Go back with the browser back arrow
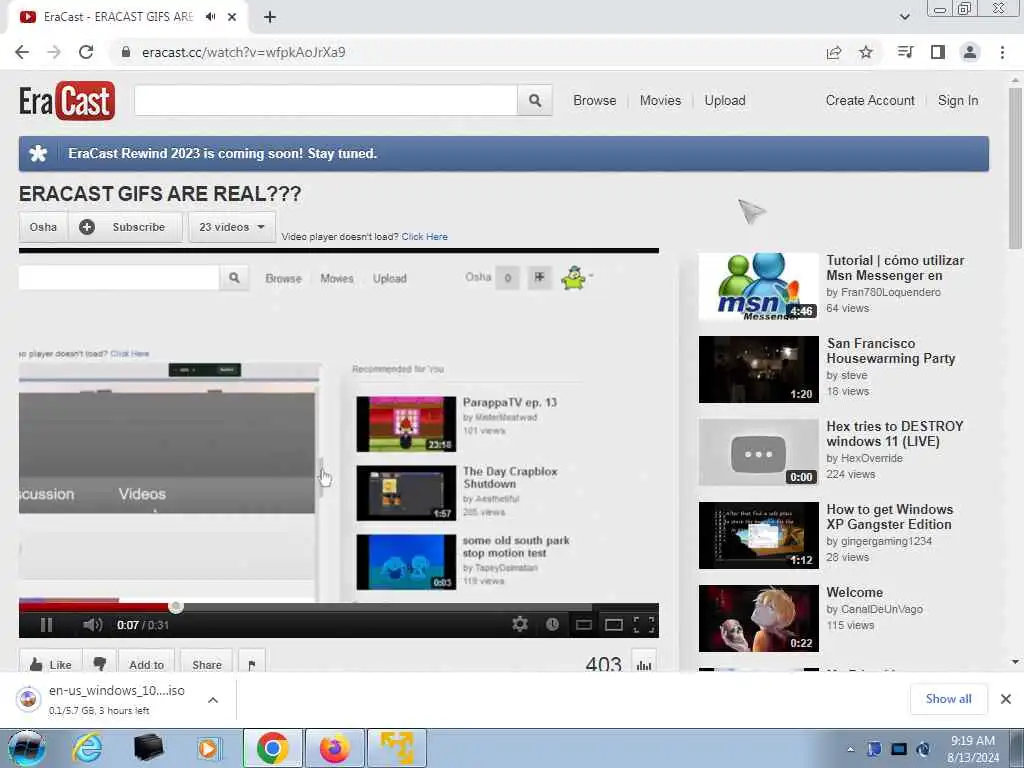 (22, 52)
